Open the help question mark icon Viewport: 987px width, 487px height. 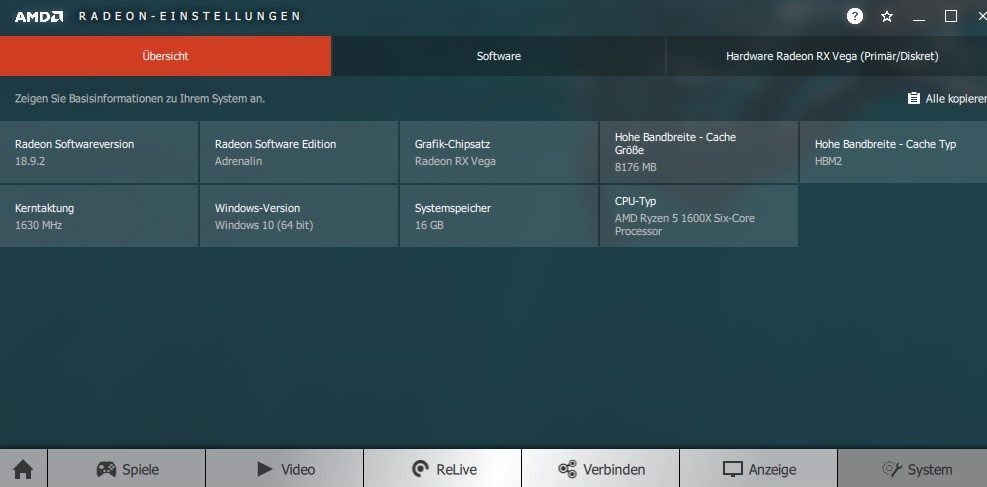854,16
